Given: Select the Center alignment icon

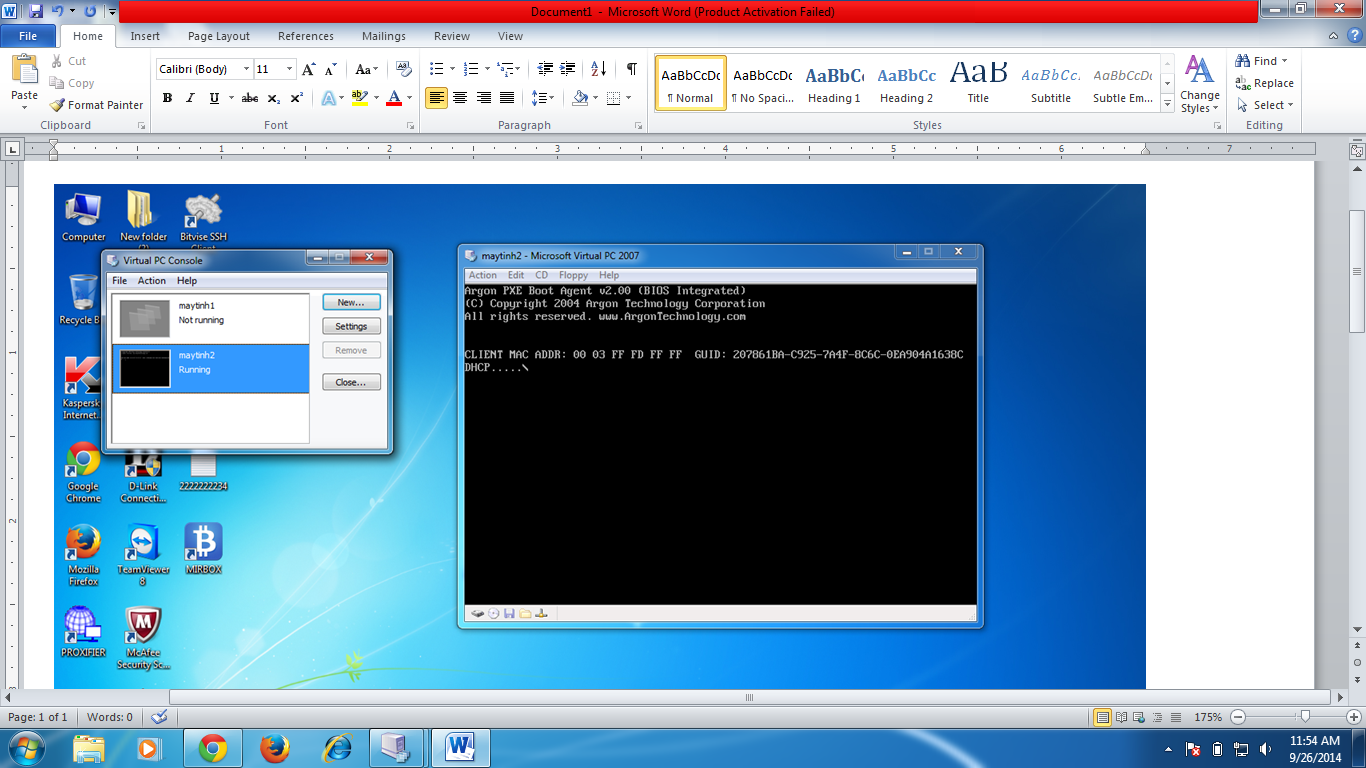Looking at the screenshot, I should click(460, 98).
